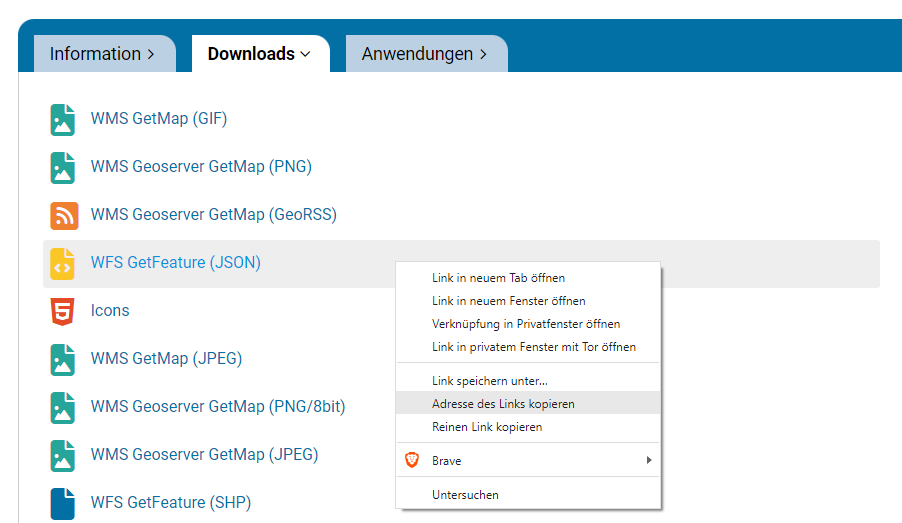
Task: Select 'Untersuchen' from the context menu
Action: 465,495
